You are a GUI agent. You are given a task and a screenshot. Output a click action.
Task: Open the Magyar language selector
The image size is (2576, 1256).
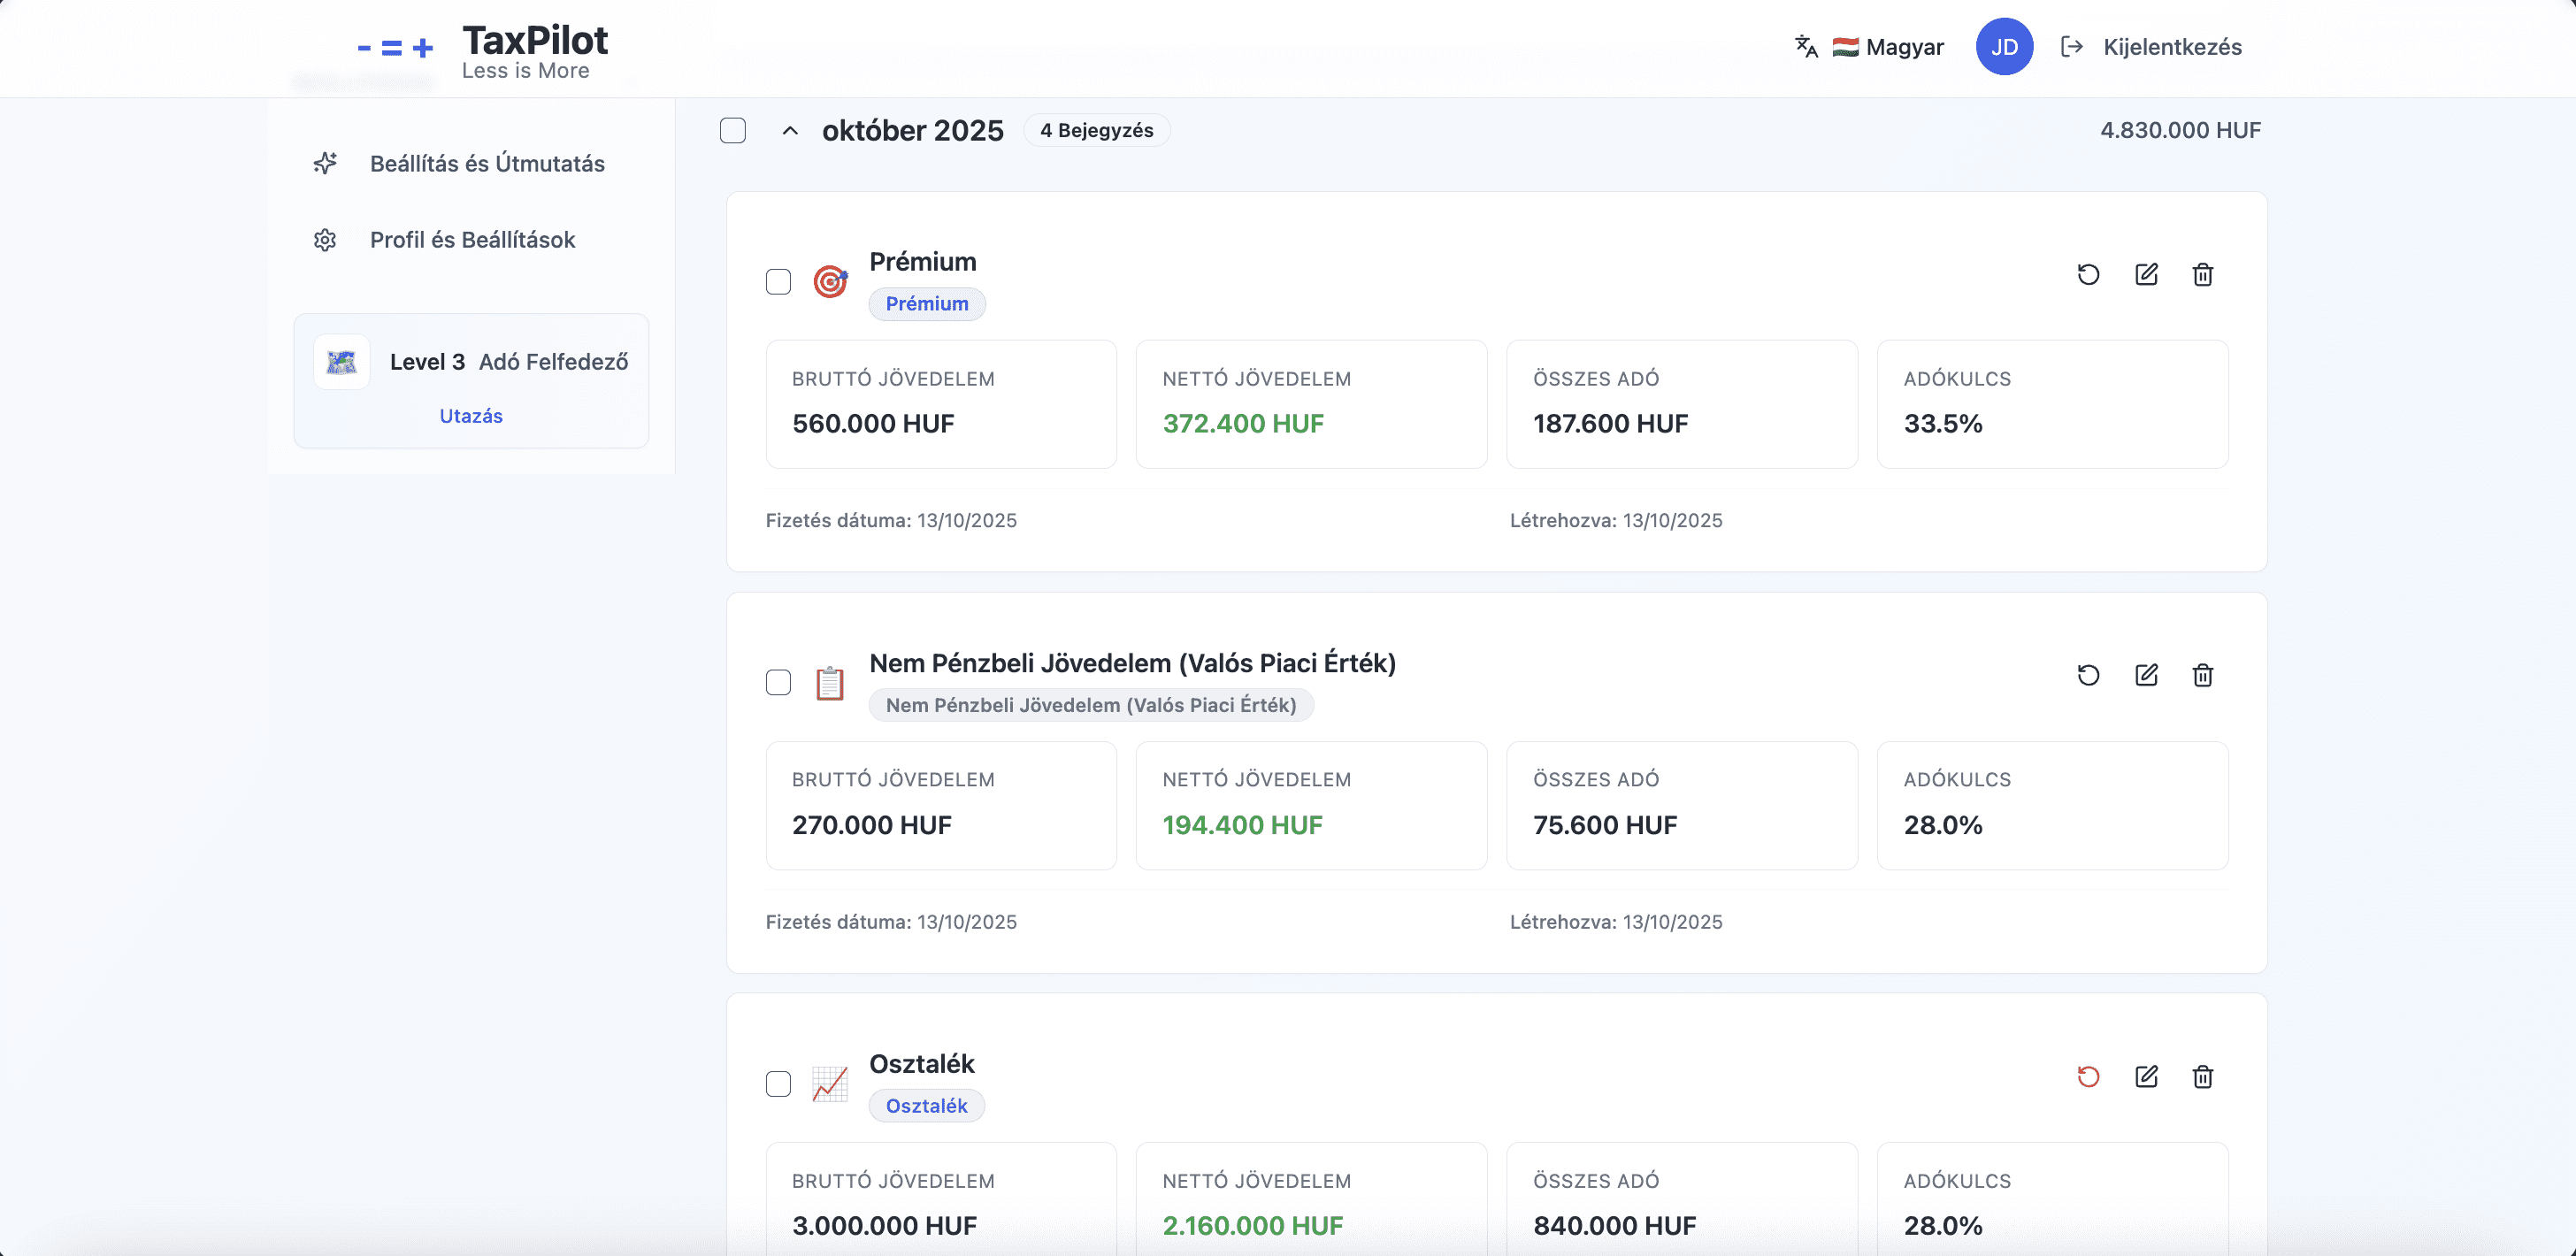[x=1869, y=47]
